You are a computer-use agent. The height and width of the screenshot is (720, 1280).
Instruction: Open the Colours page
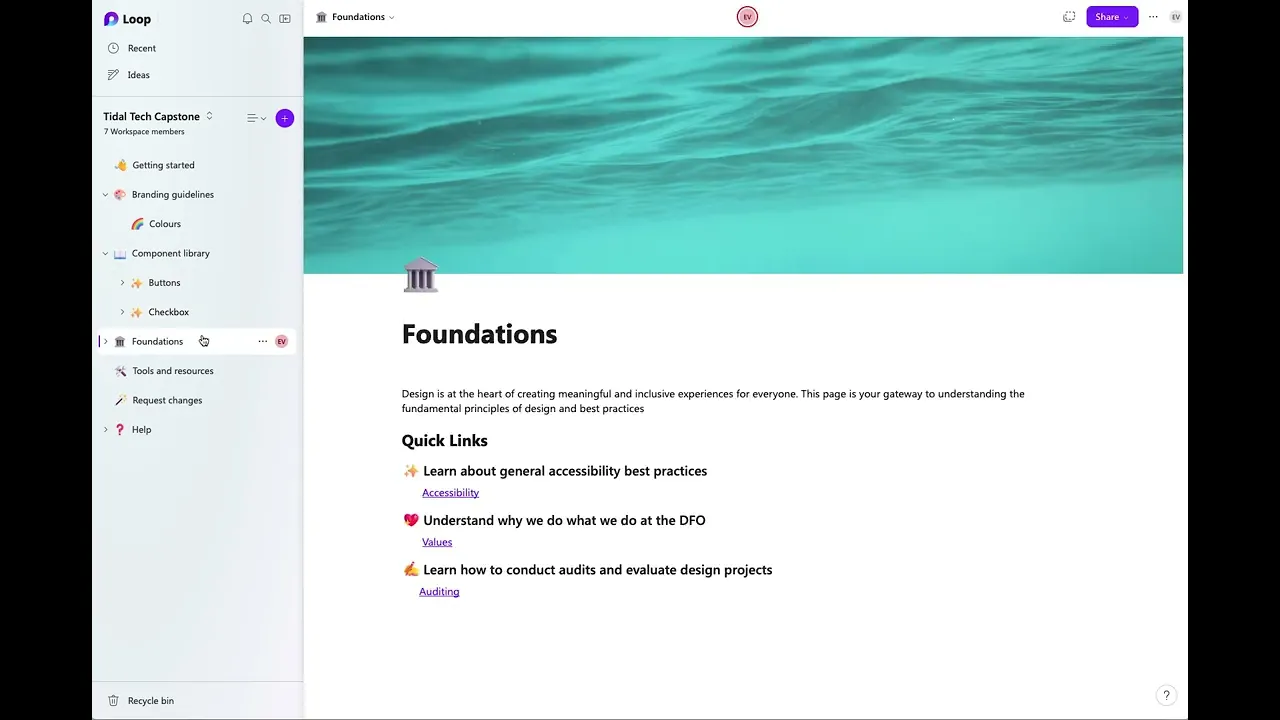point(165,224)
